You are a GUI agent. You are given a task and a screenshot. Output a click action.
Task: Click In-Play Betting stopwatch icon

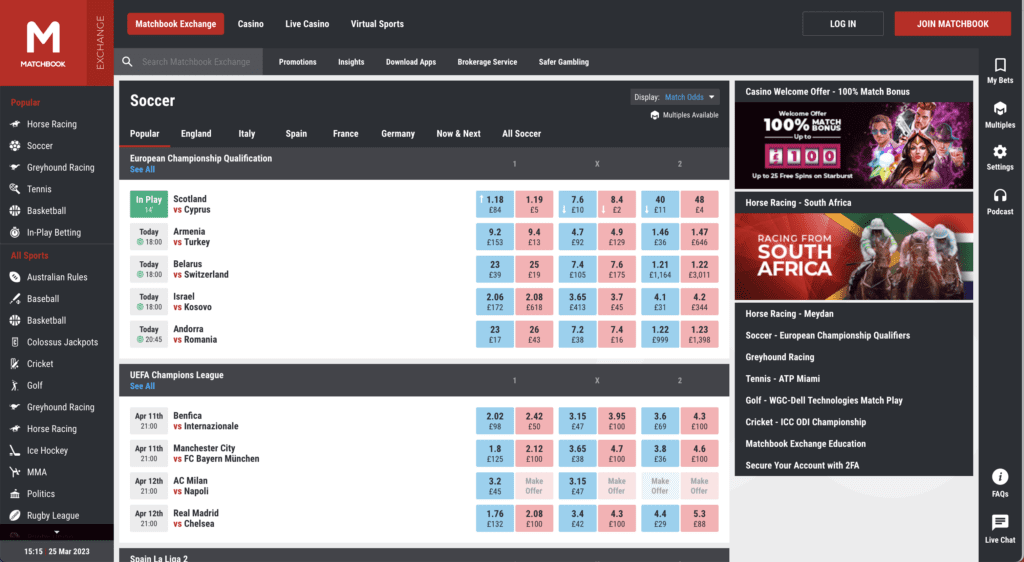[x=15, y=232]
